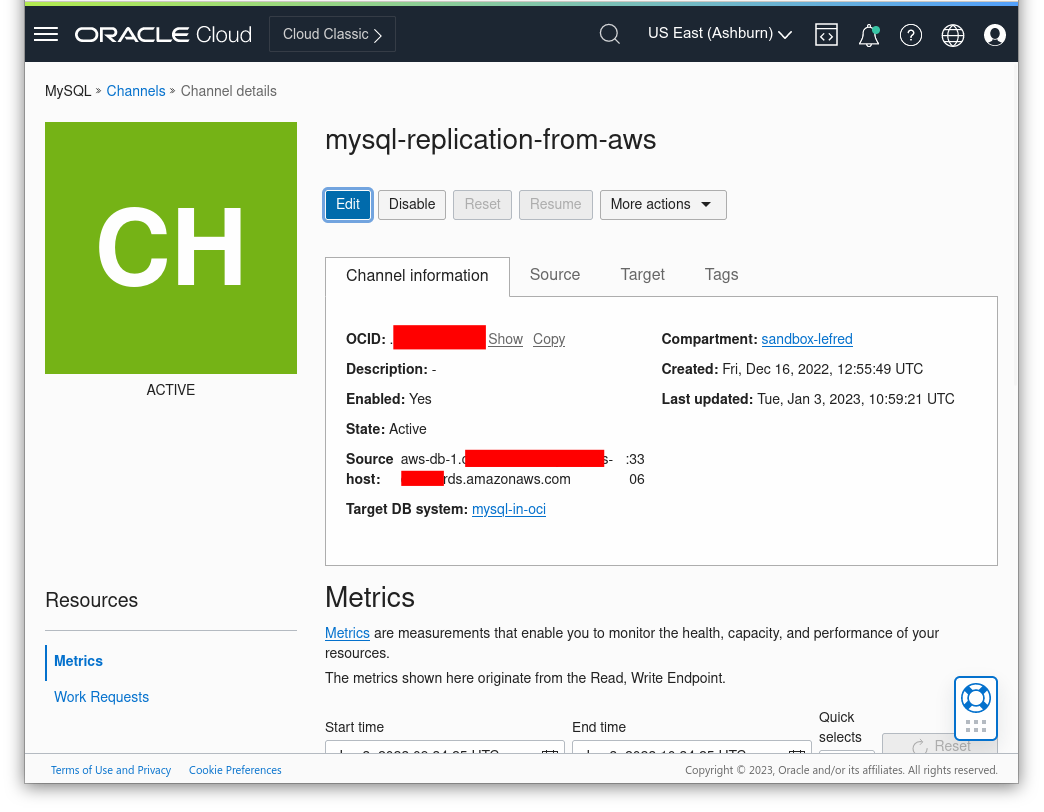Launch Cloud Shell developer tools icon
Screen dimensions: 1044x812
(x=826, y=35)
